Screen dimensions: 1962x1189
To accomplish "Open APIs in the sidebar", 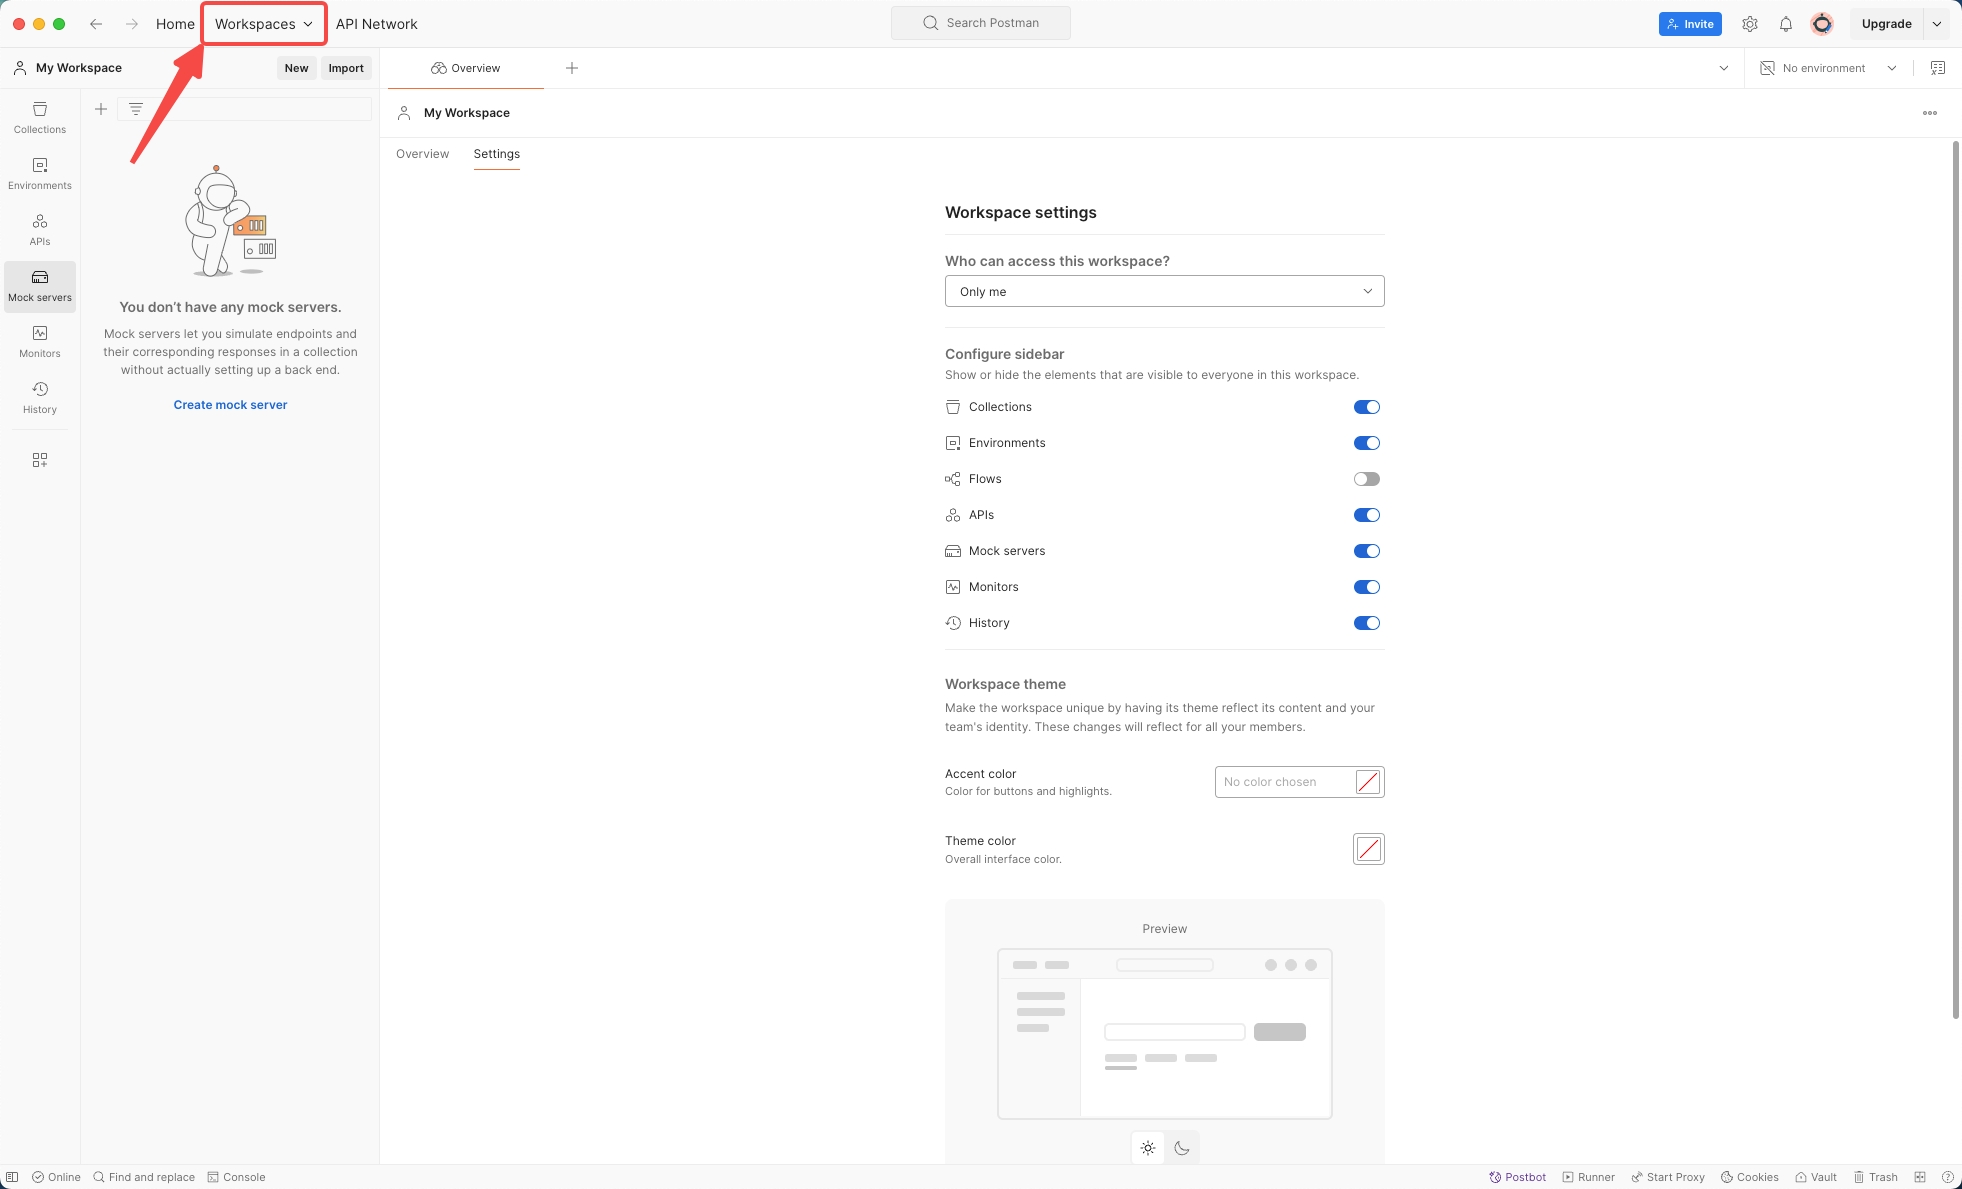I will (40, 230).
